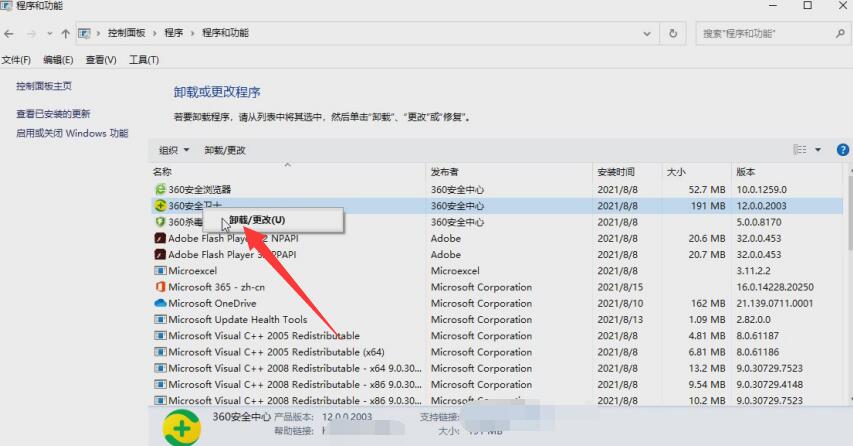The height and width of the screenshot is (446, 853).
Task: Select the Microsoft 365 - zh-cn row
Action: pyautogui.click(x=496, y=287)
